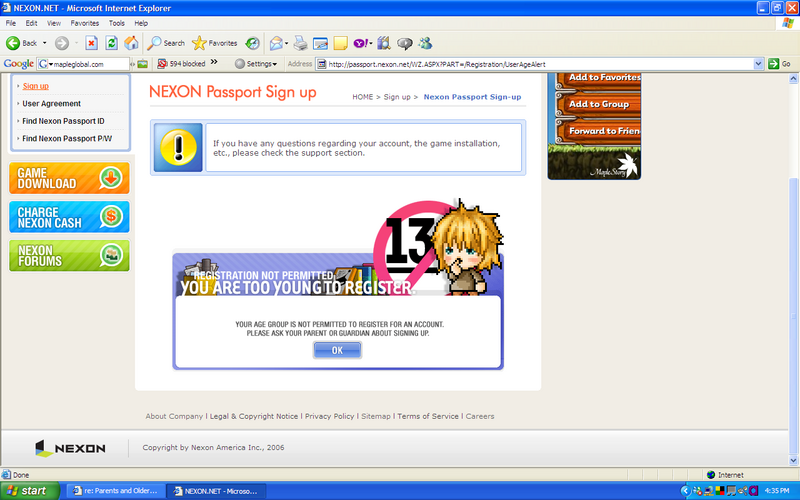800x500 pixels.
Task: Open the View menu
Action: (x=54, y=23)
